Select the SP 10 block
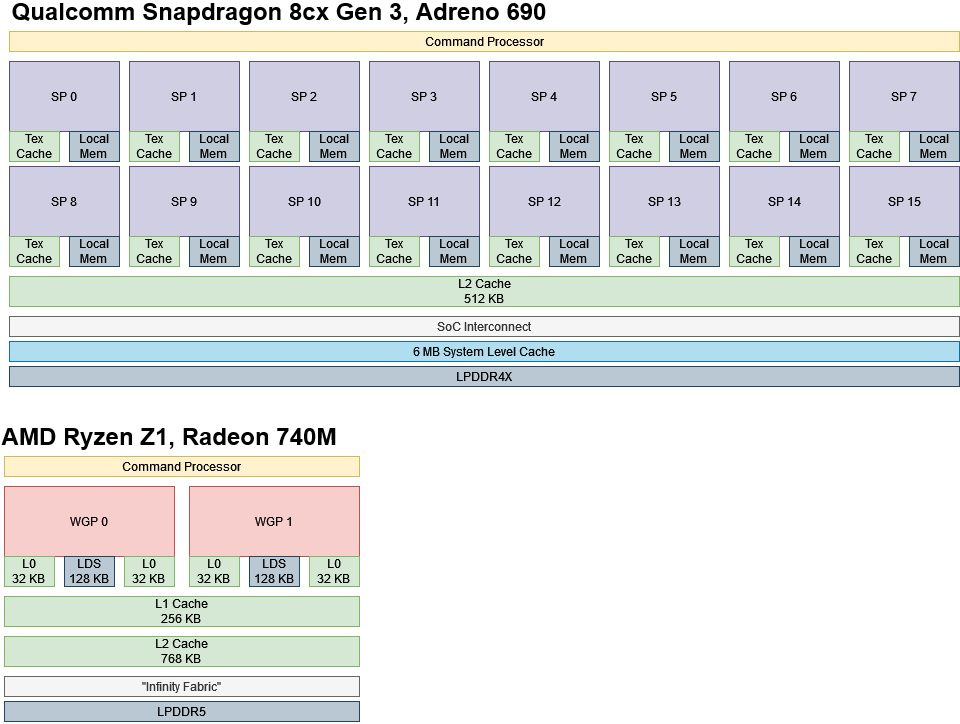The image size is (960, 724). 304,201
